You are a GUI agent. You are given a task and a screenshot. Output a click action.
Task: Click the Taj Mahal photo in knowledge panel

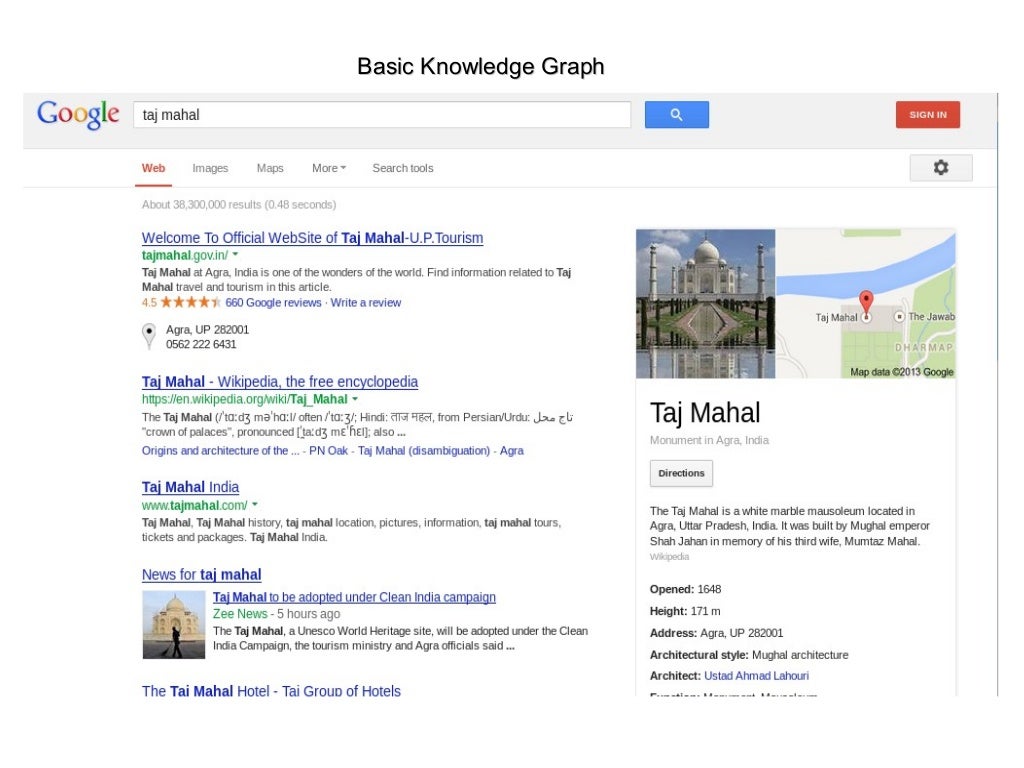click(705, 304)
